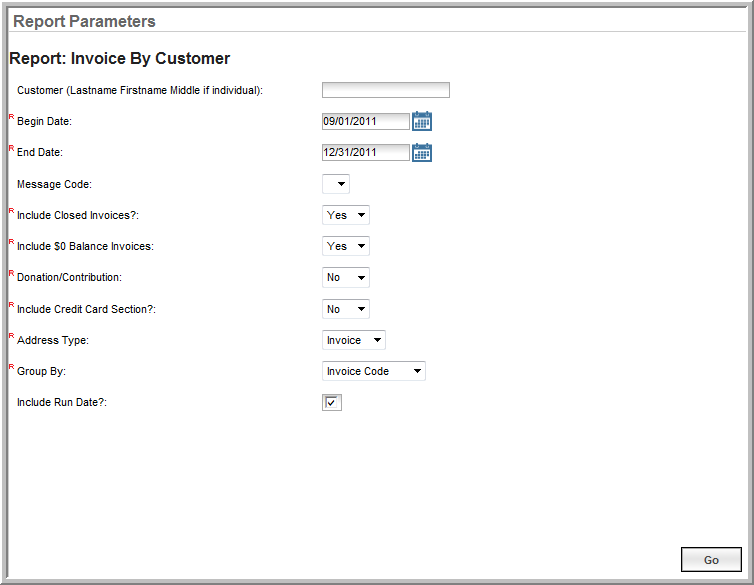Open the Group By dropdown
Viewport: 754px width, 585px height.
pos(374,371)
